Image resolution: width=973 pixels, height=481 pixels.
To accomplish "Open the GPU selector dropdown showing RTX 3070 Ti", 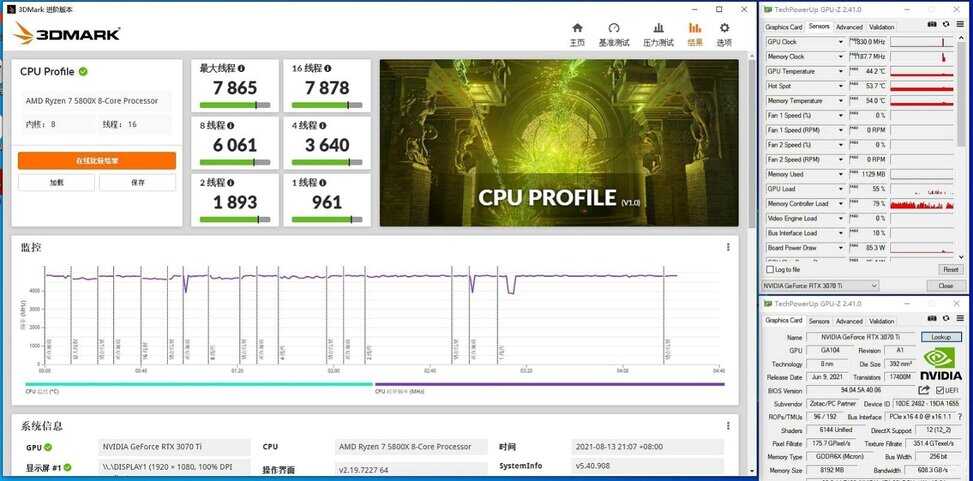I will [x=820, y=285].
